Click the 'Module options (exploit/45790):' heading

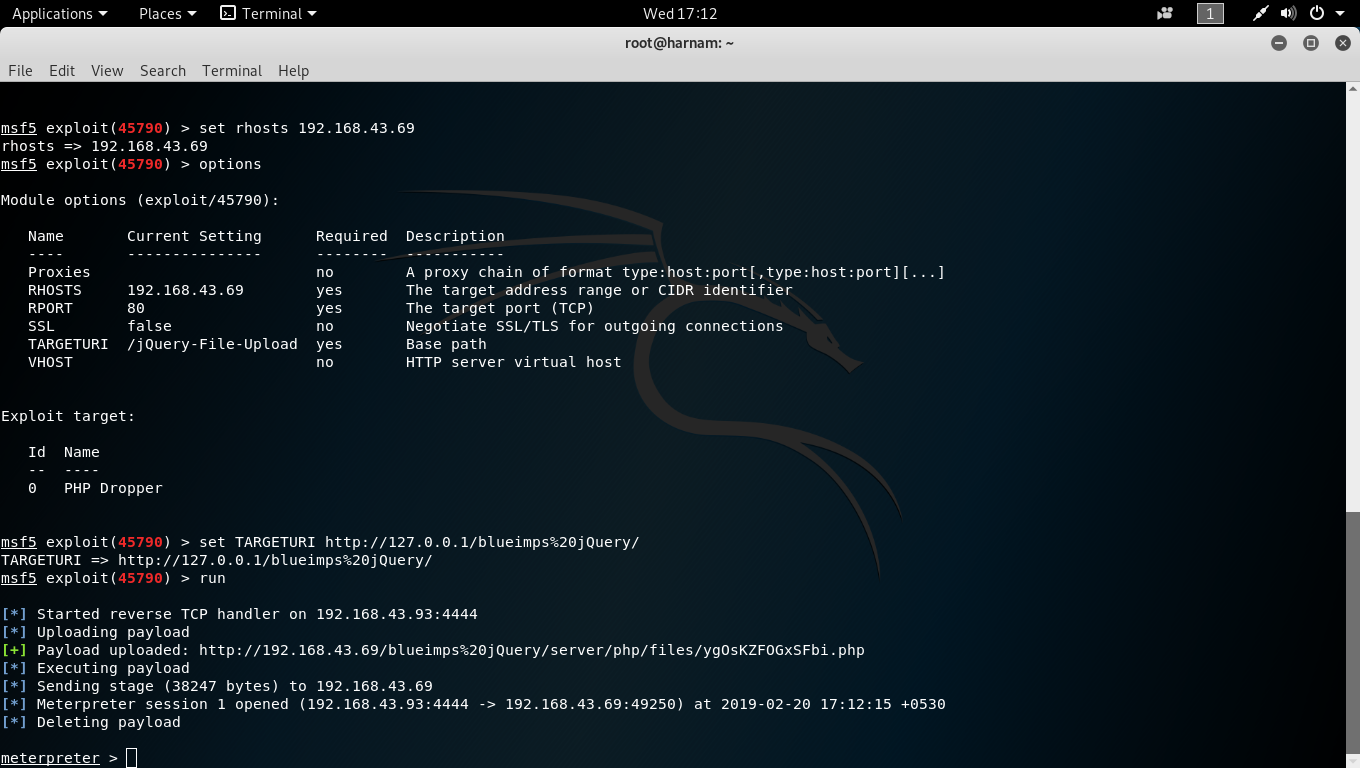(x=140, y=200)
